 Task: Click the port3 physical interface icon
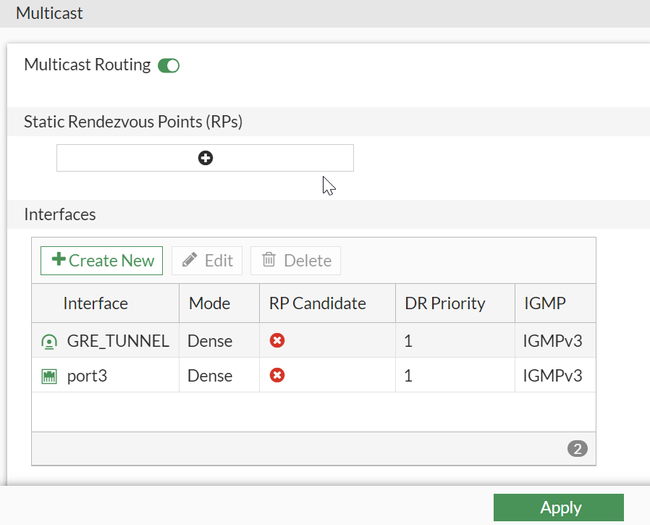click(49, 377)
